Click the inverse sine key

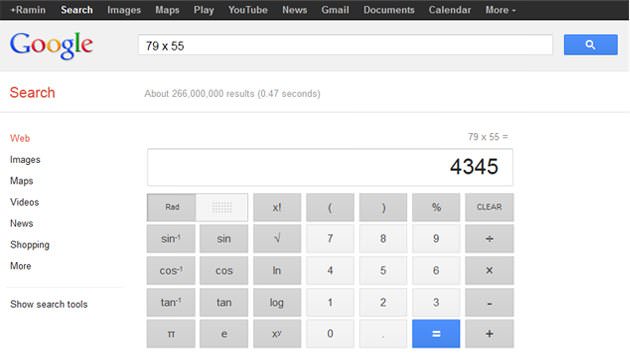click(171, 239)
